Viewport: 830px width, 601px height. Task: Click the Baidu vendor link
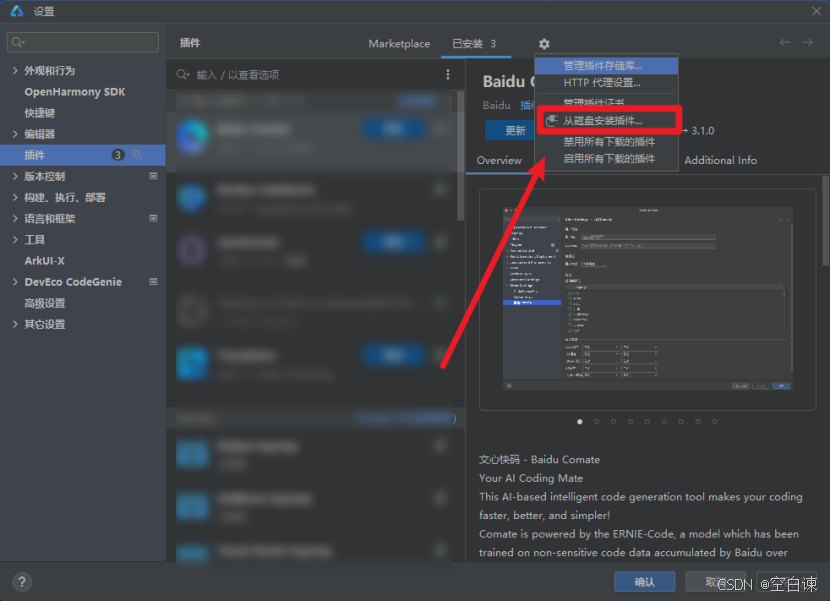pos(497,105)
